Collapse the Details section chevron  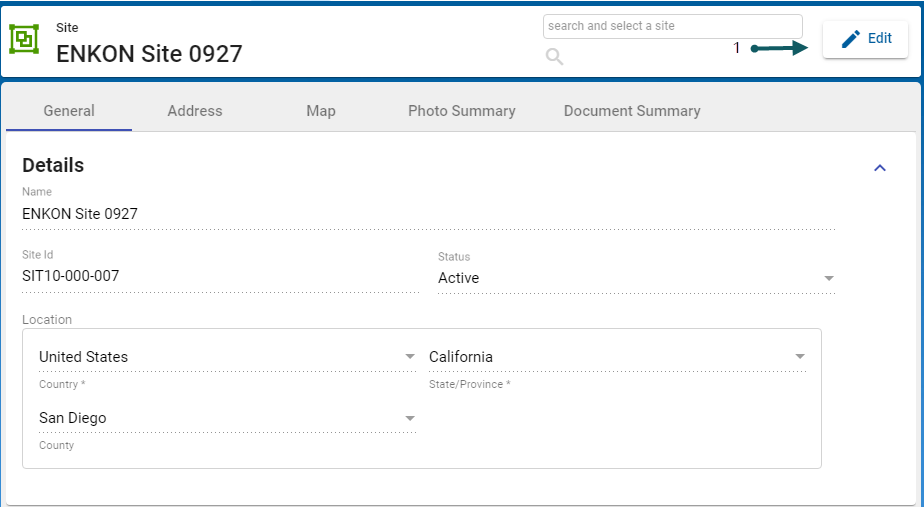click(x=880, y=168)
